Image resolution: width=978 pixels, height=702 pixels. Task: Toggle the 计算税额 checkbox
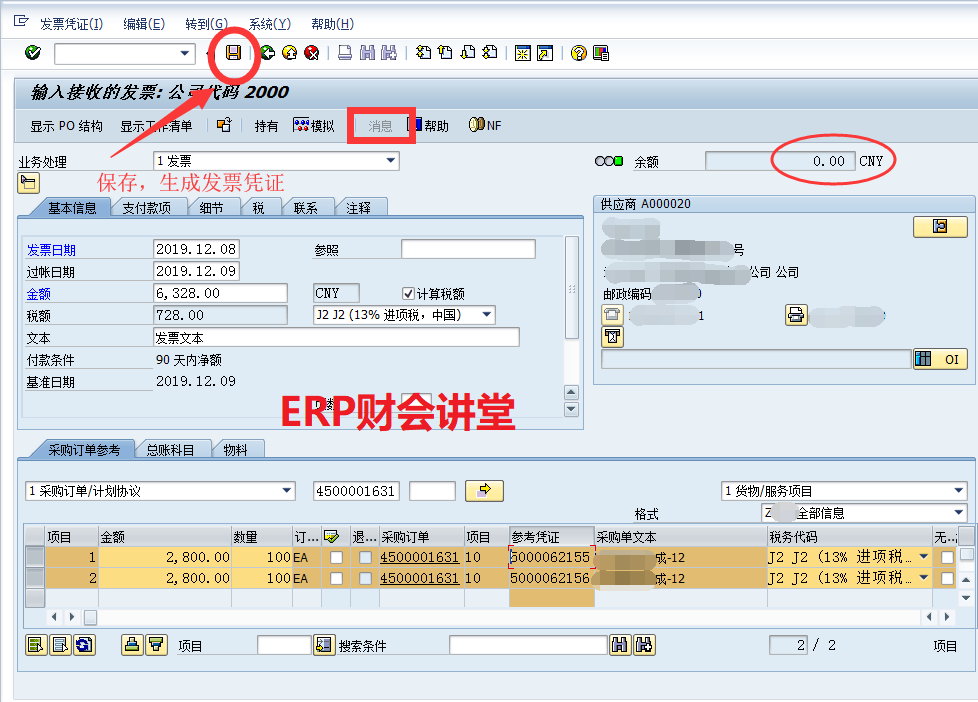408,294
